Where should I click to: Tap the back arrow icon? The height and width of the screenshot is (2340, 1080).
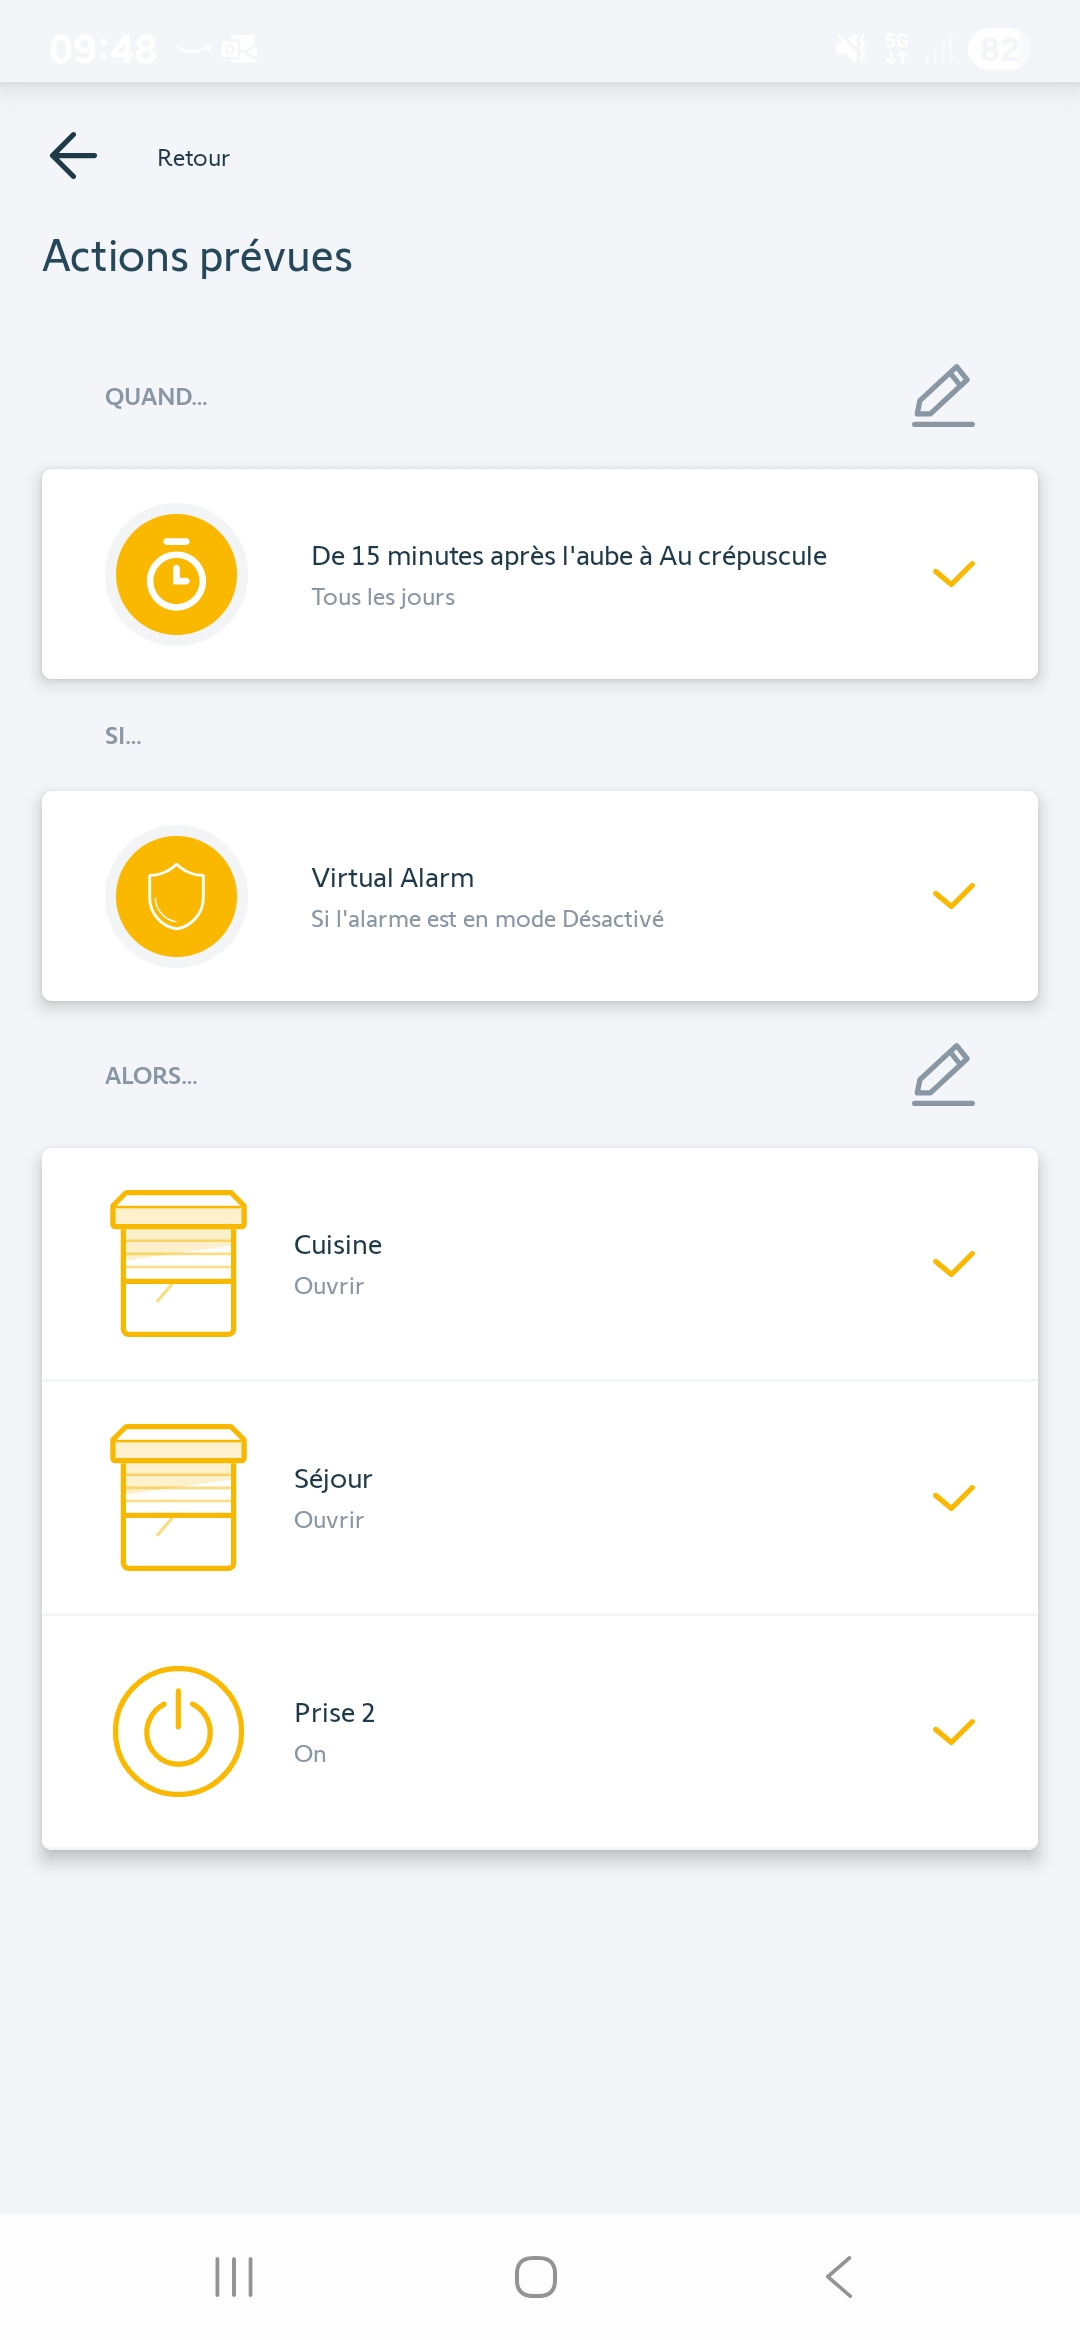pos(74,156)
